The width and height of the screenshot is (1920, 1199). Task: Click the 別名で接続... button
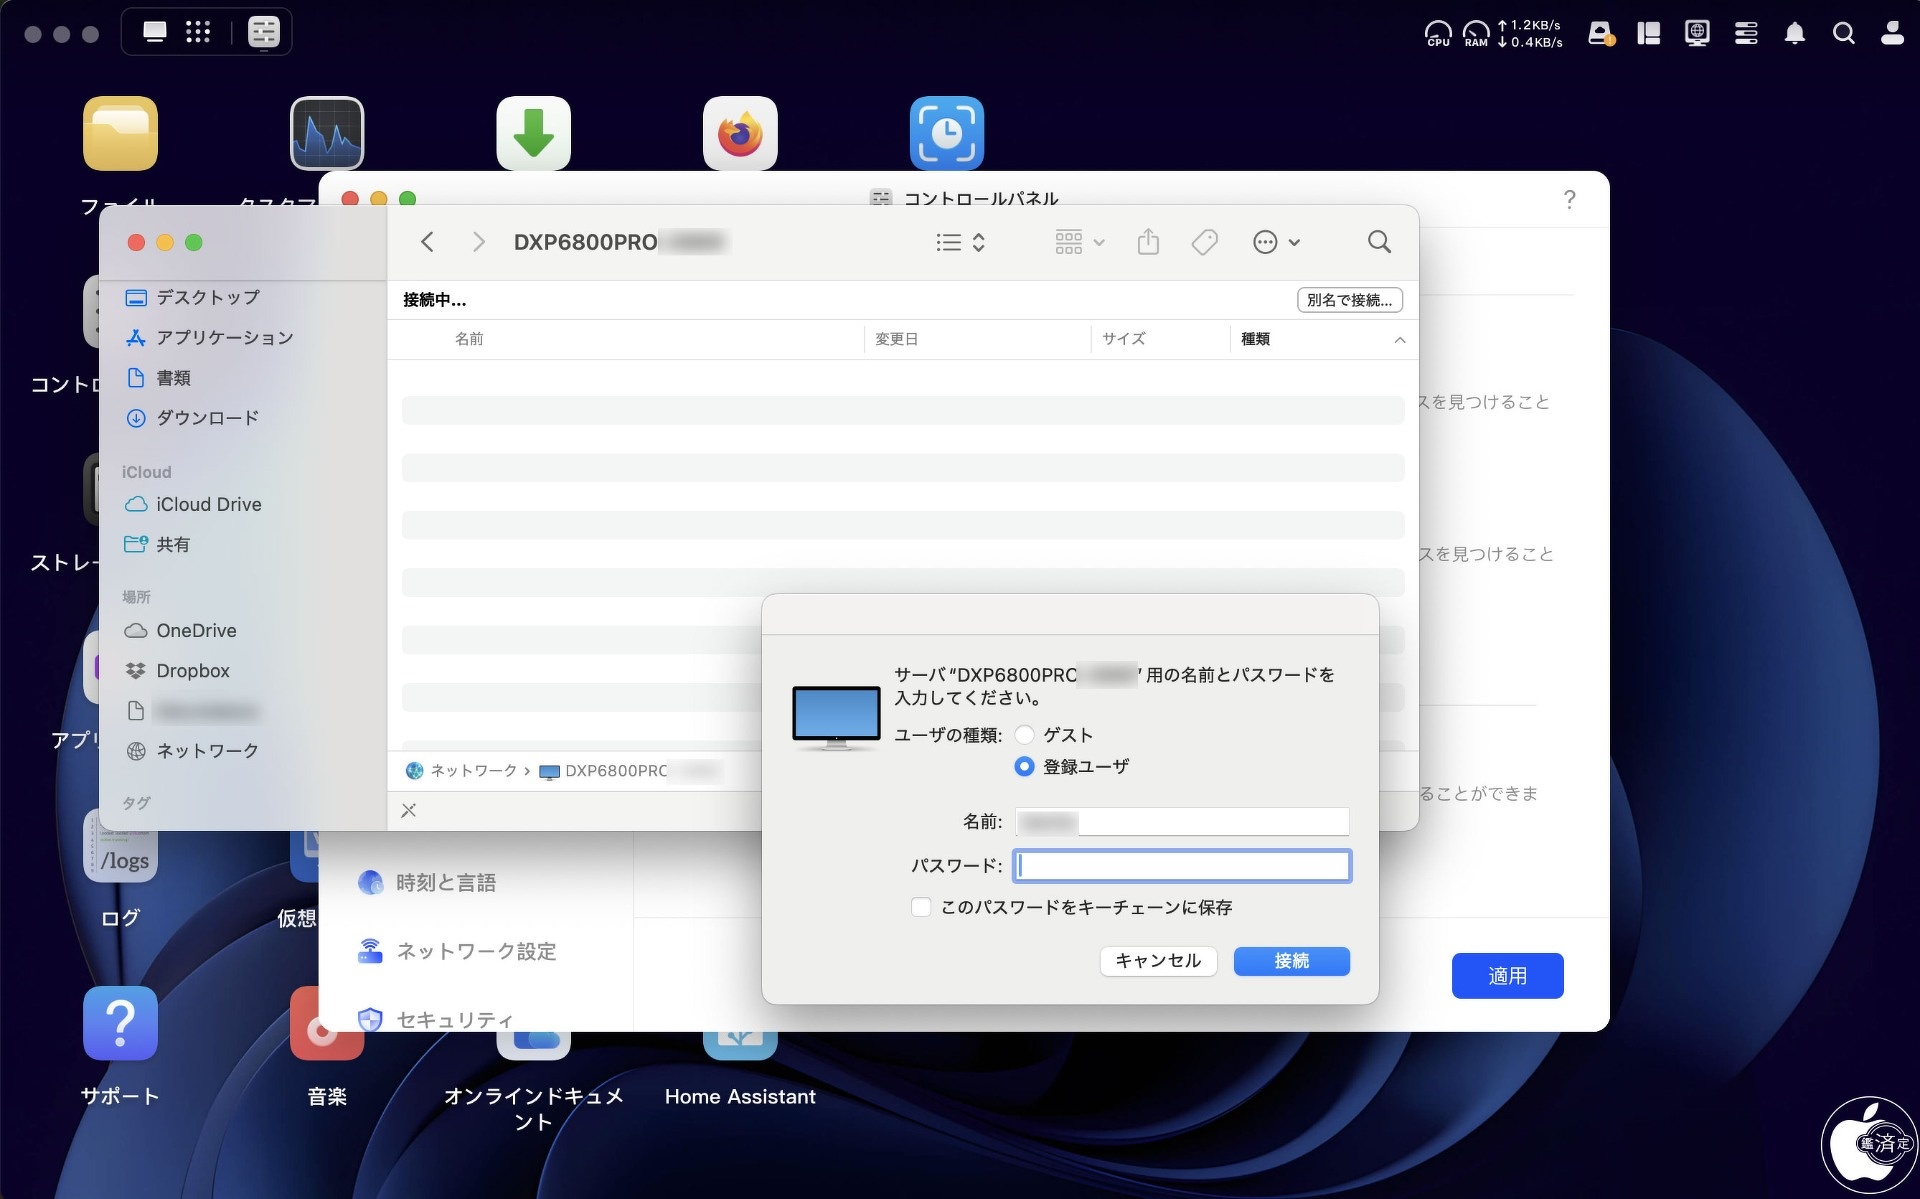click(x=1349, y=300)
